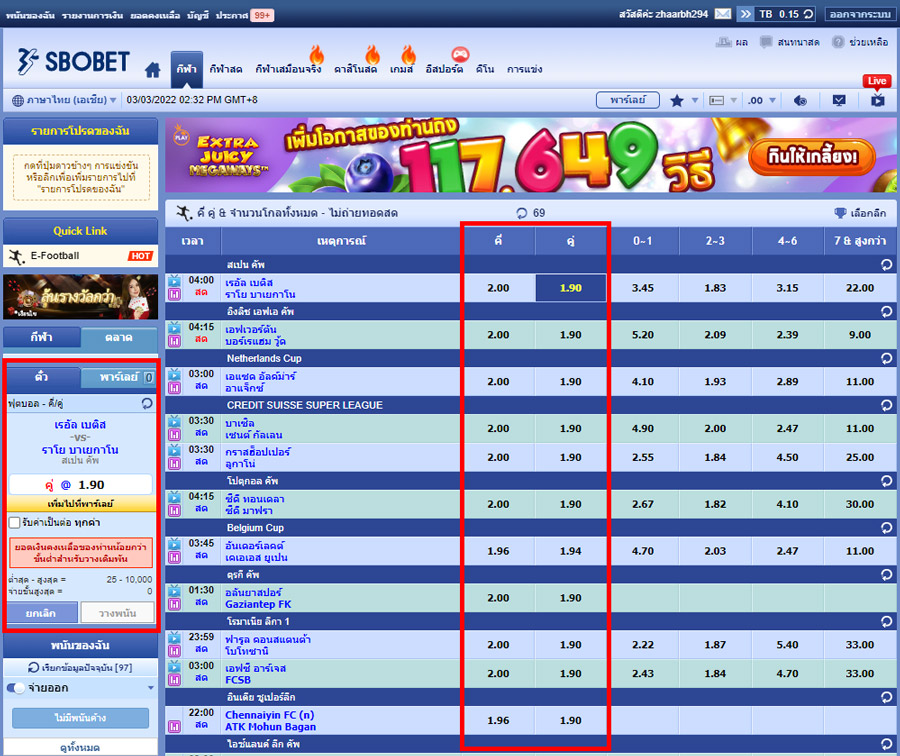Open stats icon for อันเดอร์เลคต์ match
This screenshot has width=900, height=756.
pyautogui.click(x=174, y=557)
